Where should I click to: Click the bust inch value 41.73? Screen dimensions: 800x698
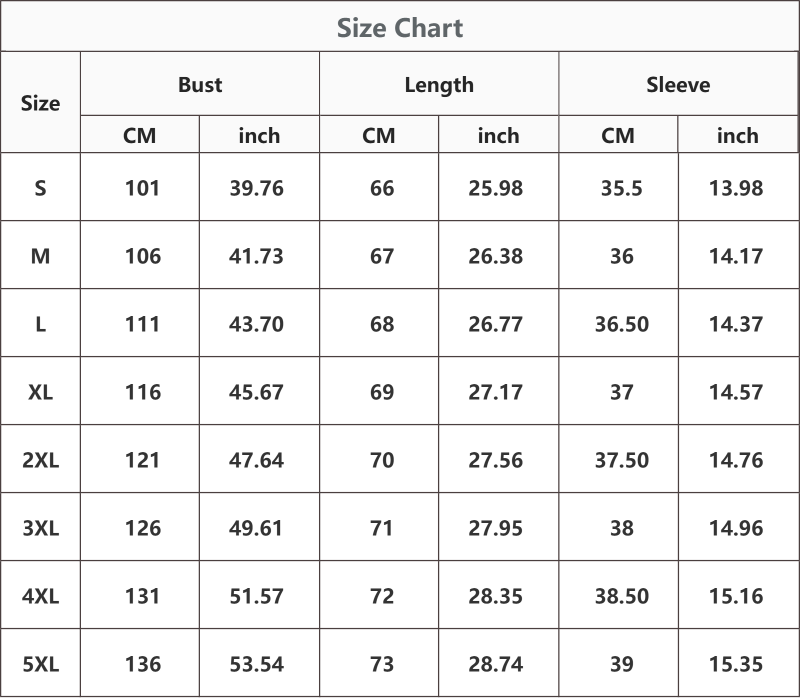pyautogui.click(x=256, y=256)
